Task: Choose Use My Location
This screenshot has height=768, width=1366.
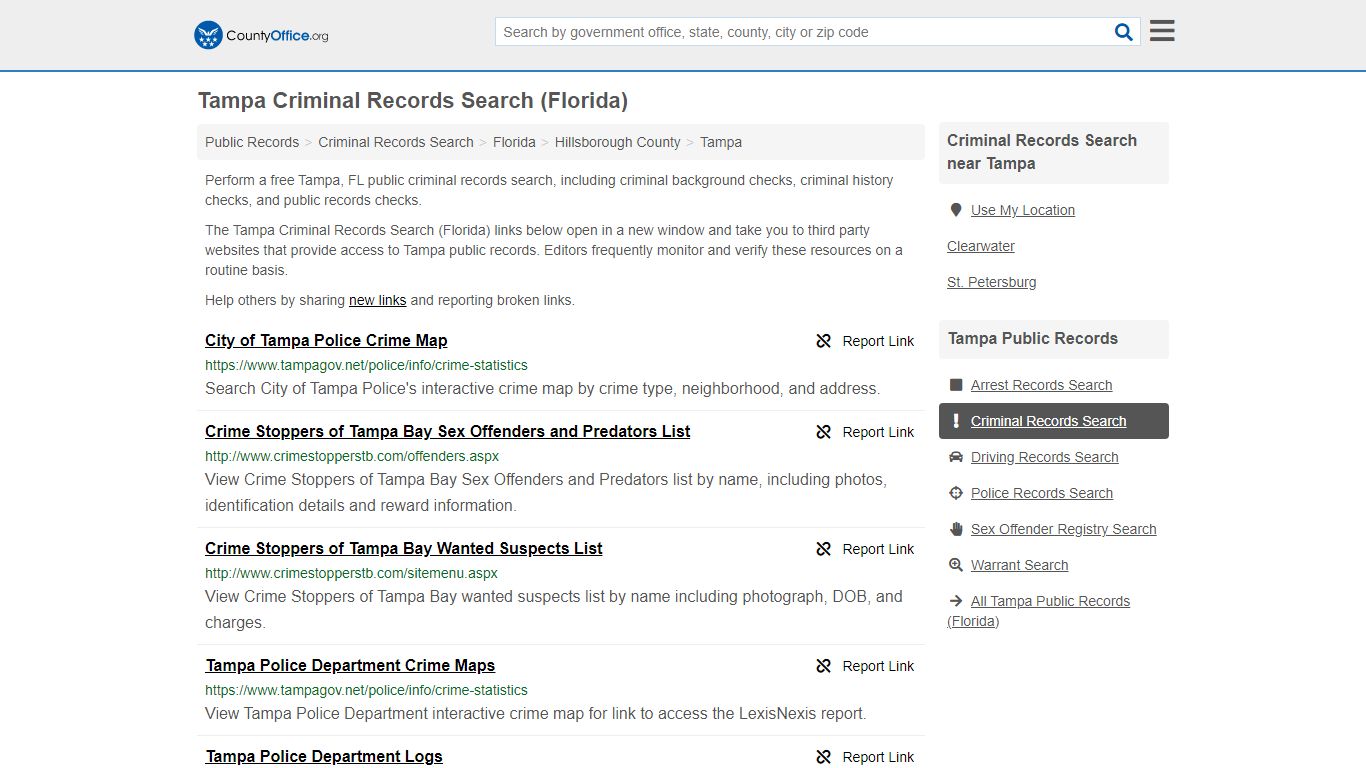Action: 1023,210
